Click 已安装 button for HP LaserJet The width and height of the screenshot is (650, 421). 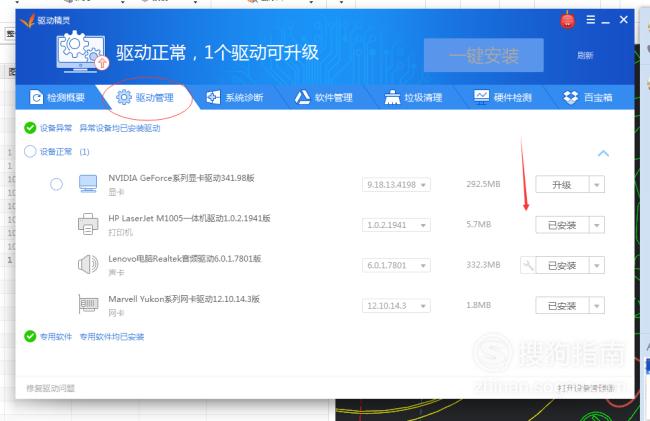click(562, 225)
